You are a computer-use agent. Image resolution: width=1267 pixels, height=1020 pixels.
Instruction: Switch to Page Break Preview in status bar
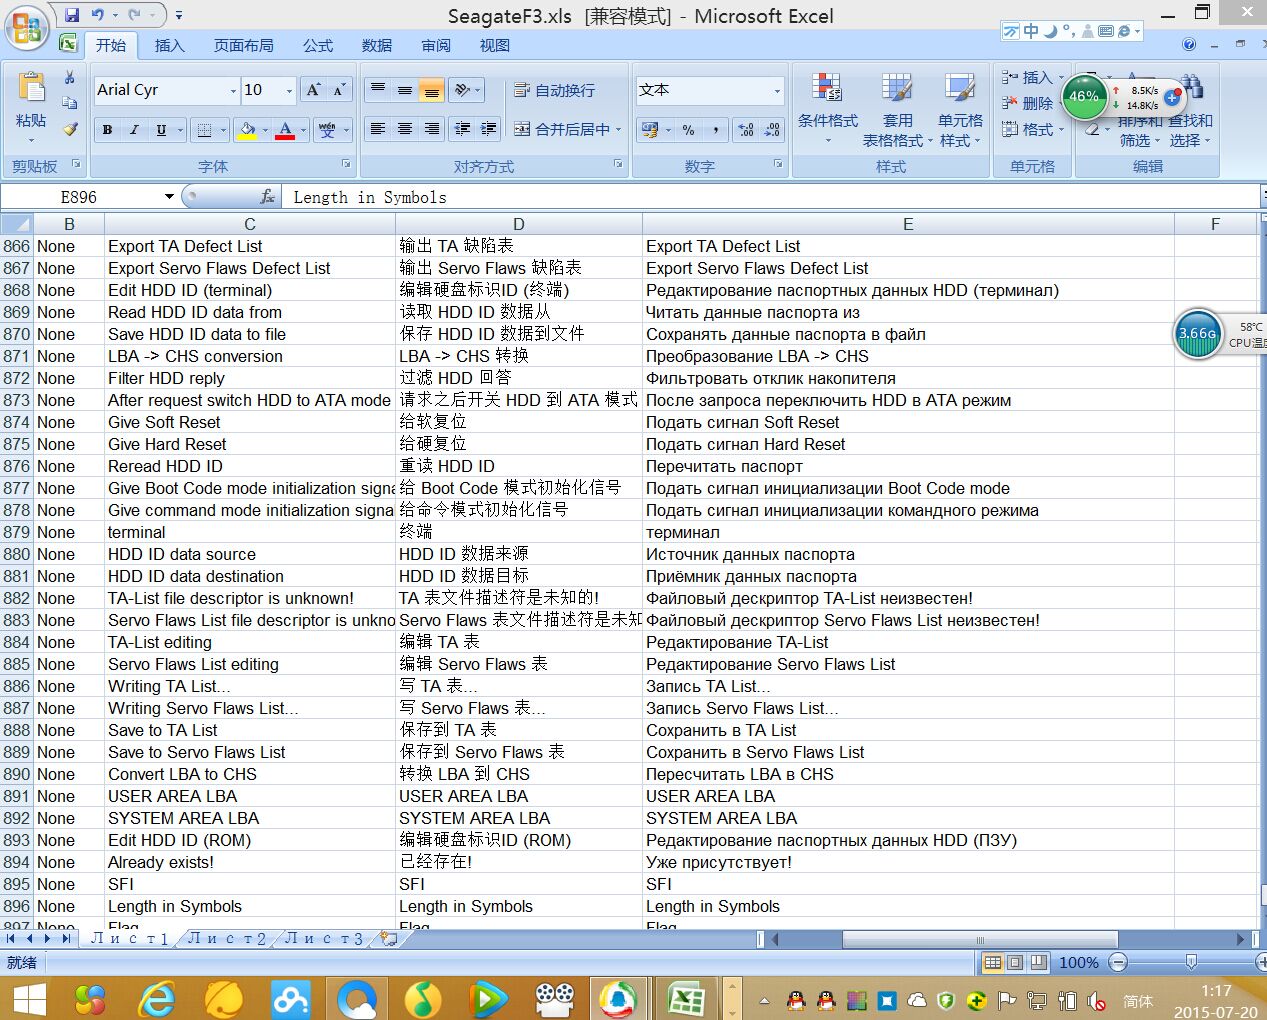(1038, 962)
